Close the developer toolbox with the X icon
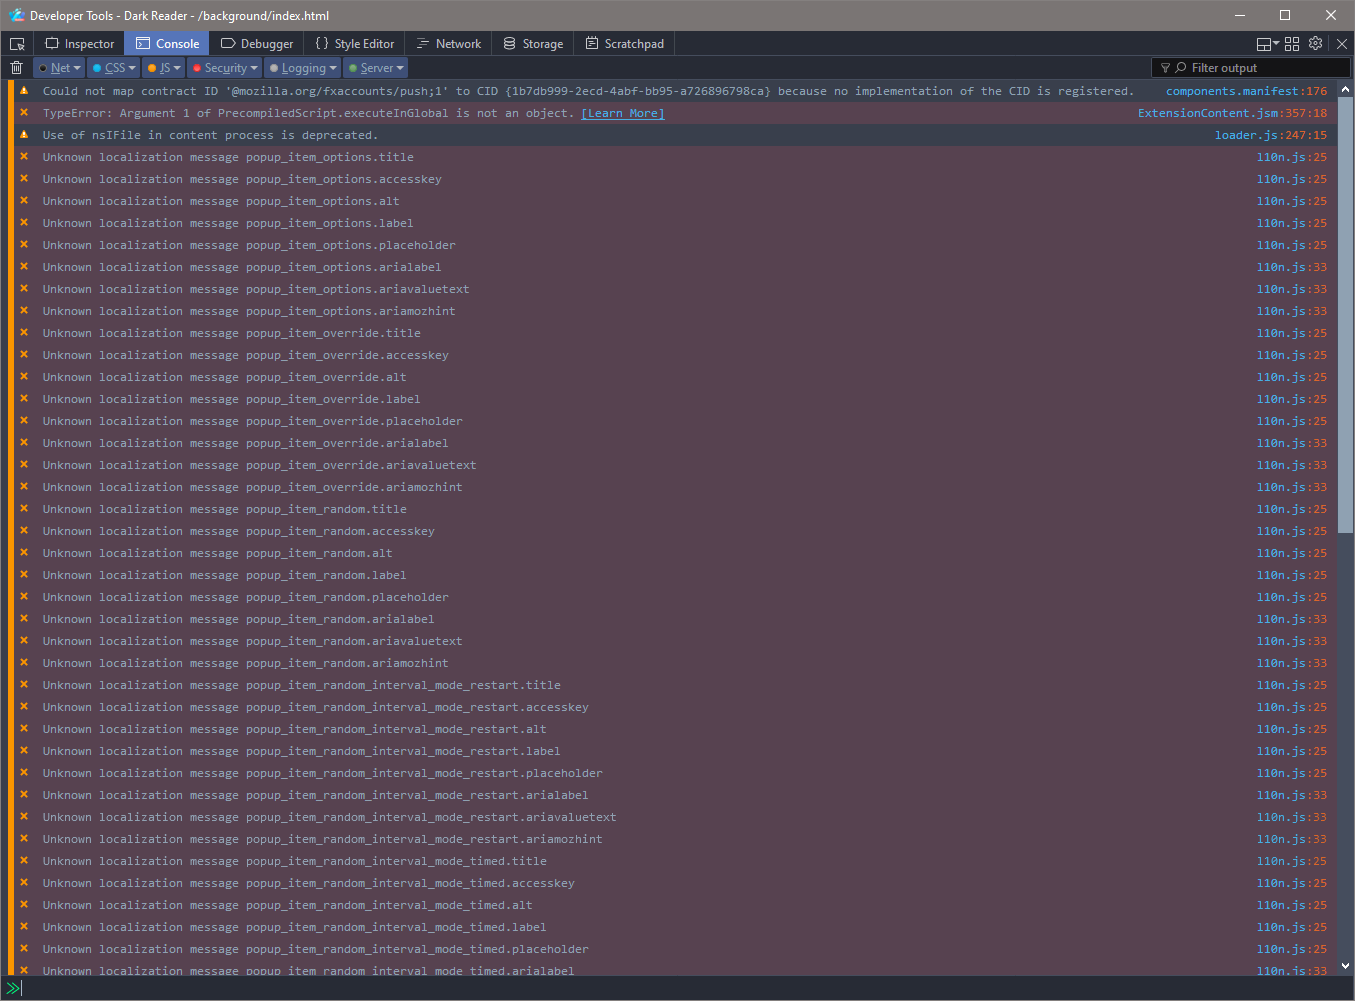Screen dimensions: 1355x1001 click(x=1342, y=44)
